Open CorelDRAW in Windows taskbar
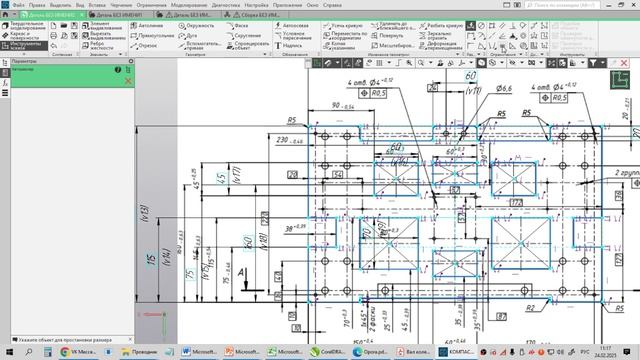The height and width of the screenshot is (360, 640). point(328,351)
